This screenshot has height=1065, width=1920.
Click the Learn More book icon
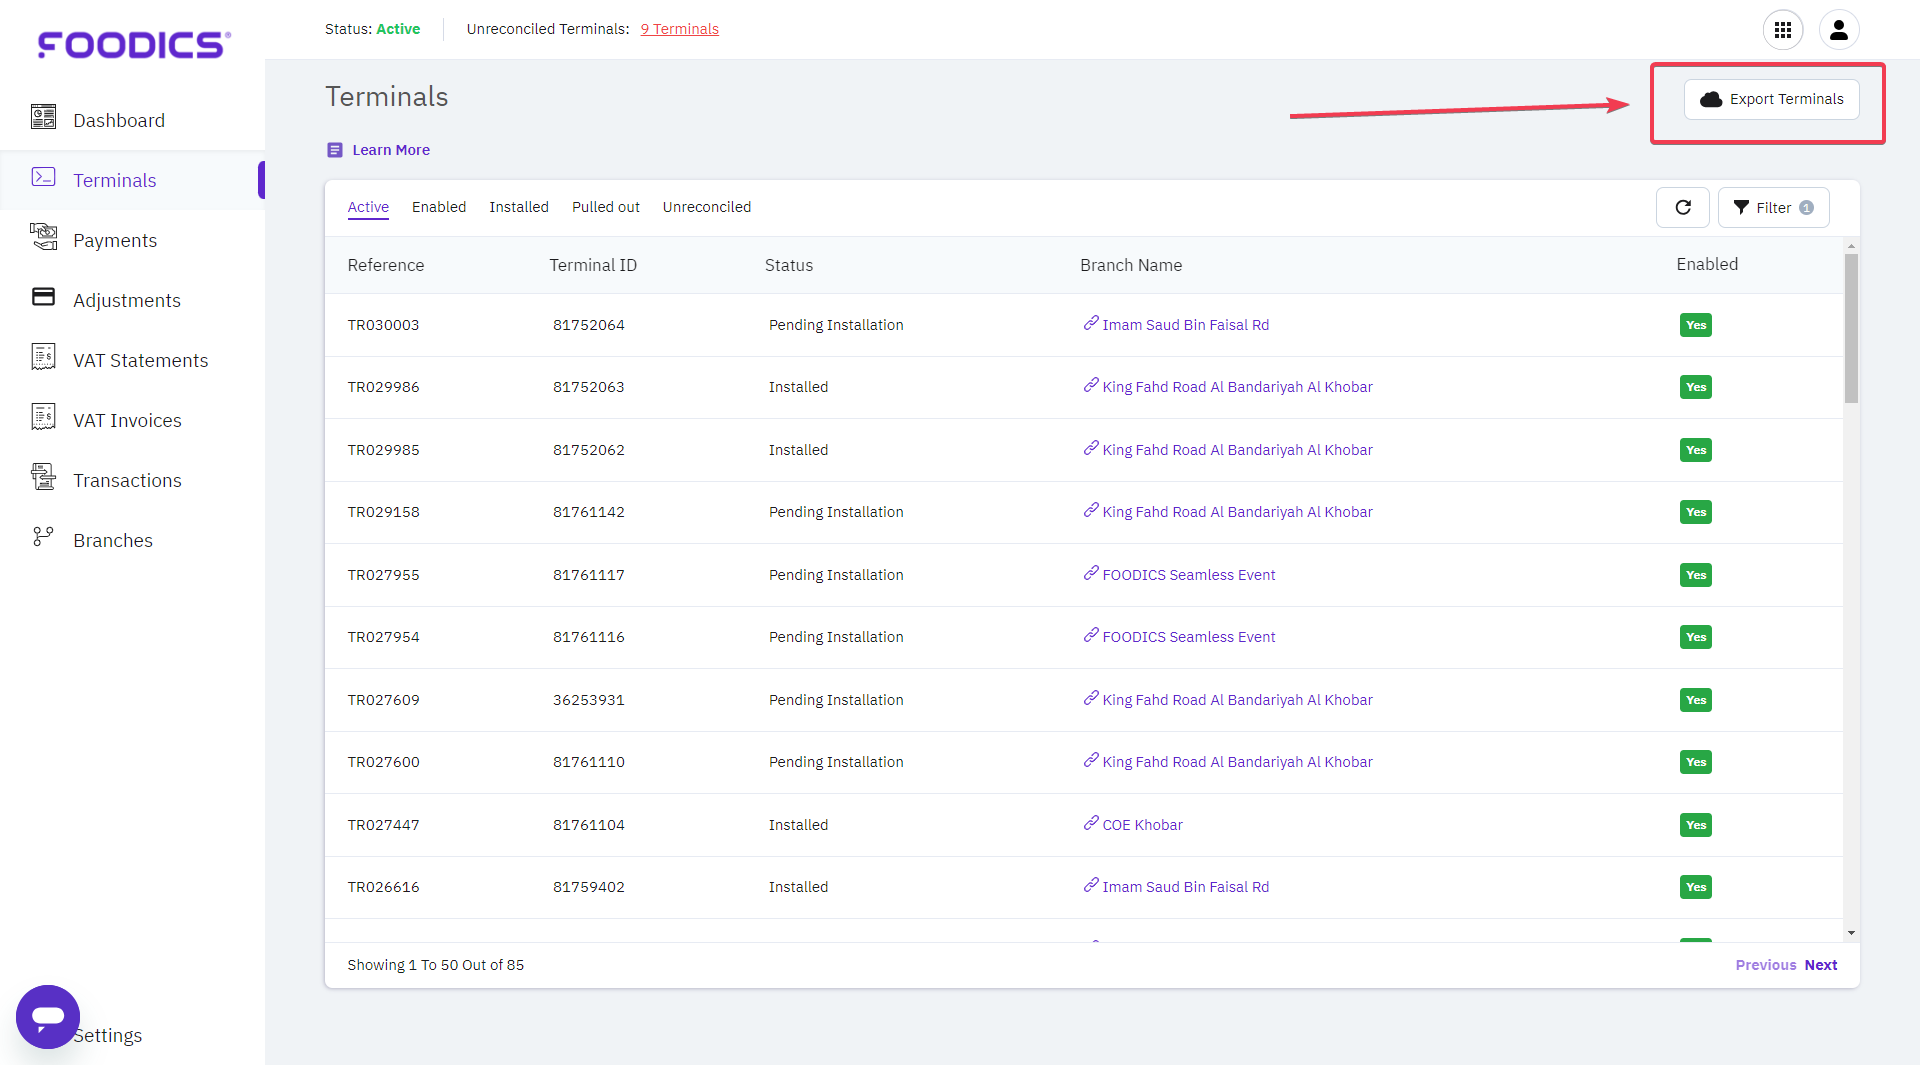tap(335, 150)
